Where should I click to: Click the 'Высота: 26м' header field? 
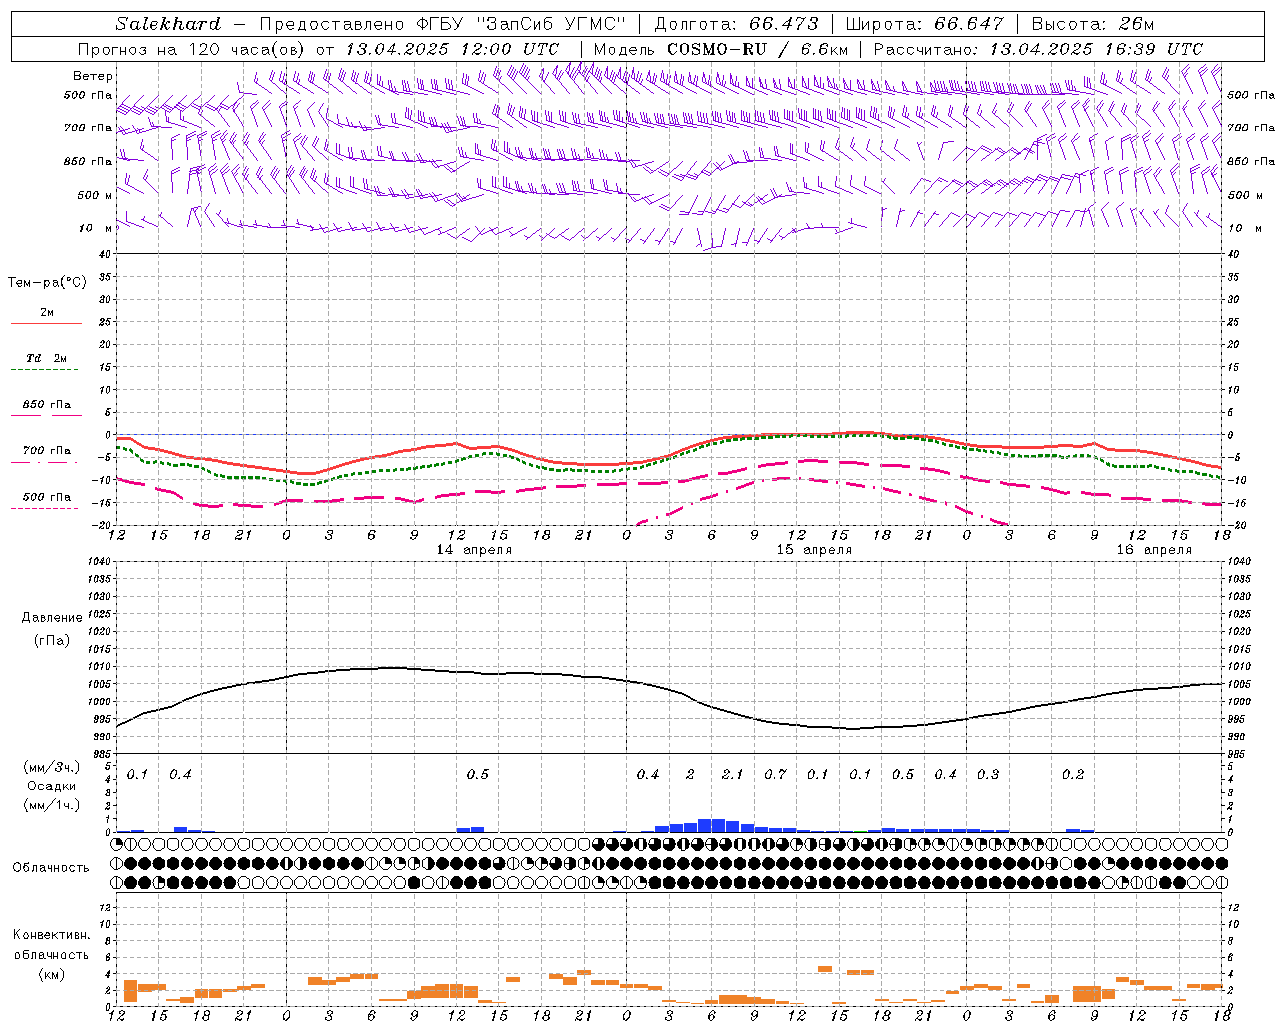tap(1093, 24)
